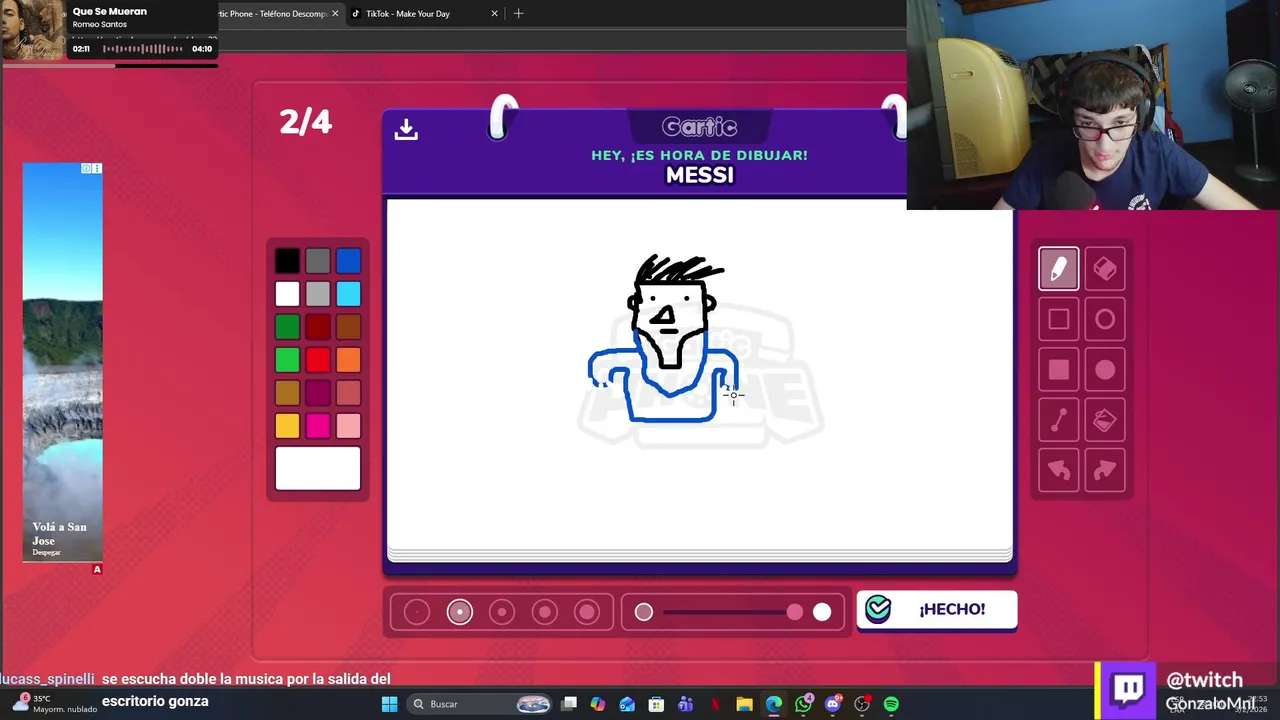
Task: Activate the paint bucket fill tool
Action: (x=1105, y=421)
